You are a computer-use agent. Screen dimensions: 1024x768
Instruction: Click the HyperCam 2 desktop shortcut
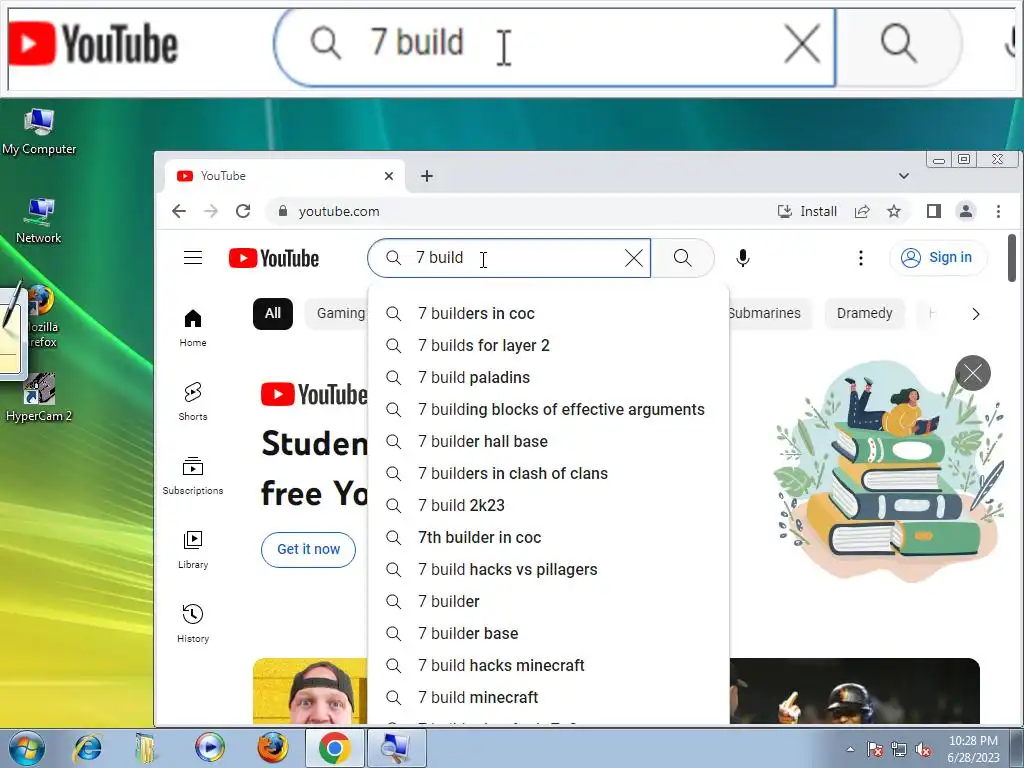[39, 398]
